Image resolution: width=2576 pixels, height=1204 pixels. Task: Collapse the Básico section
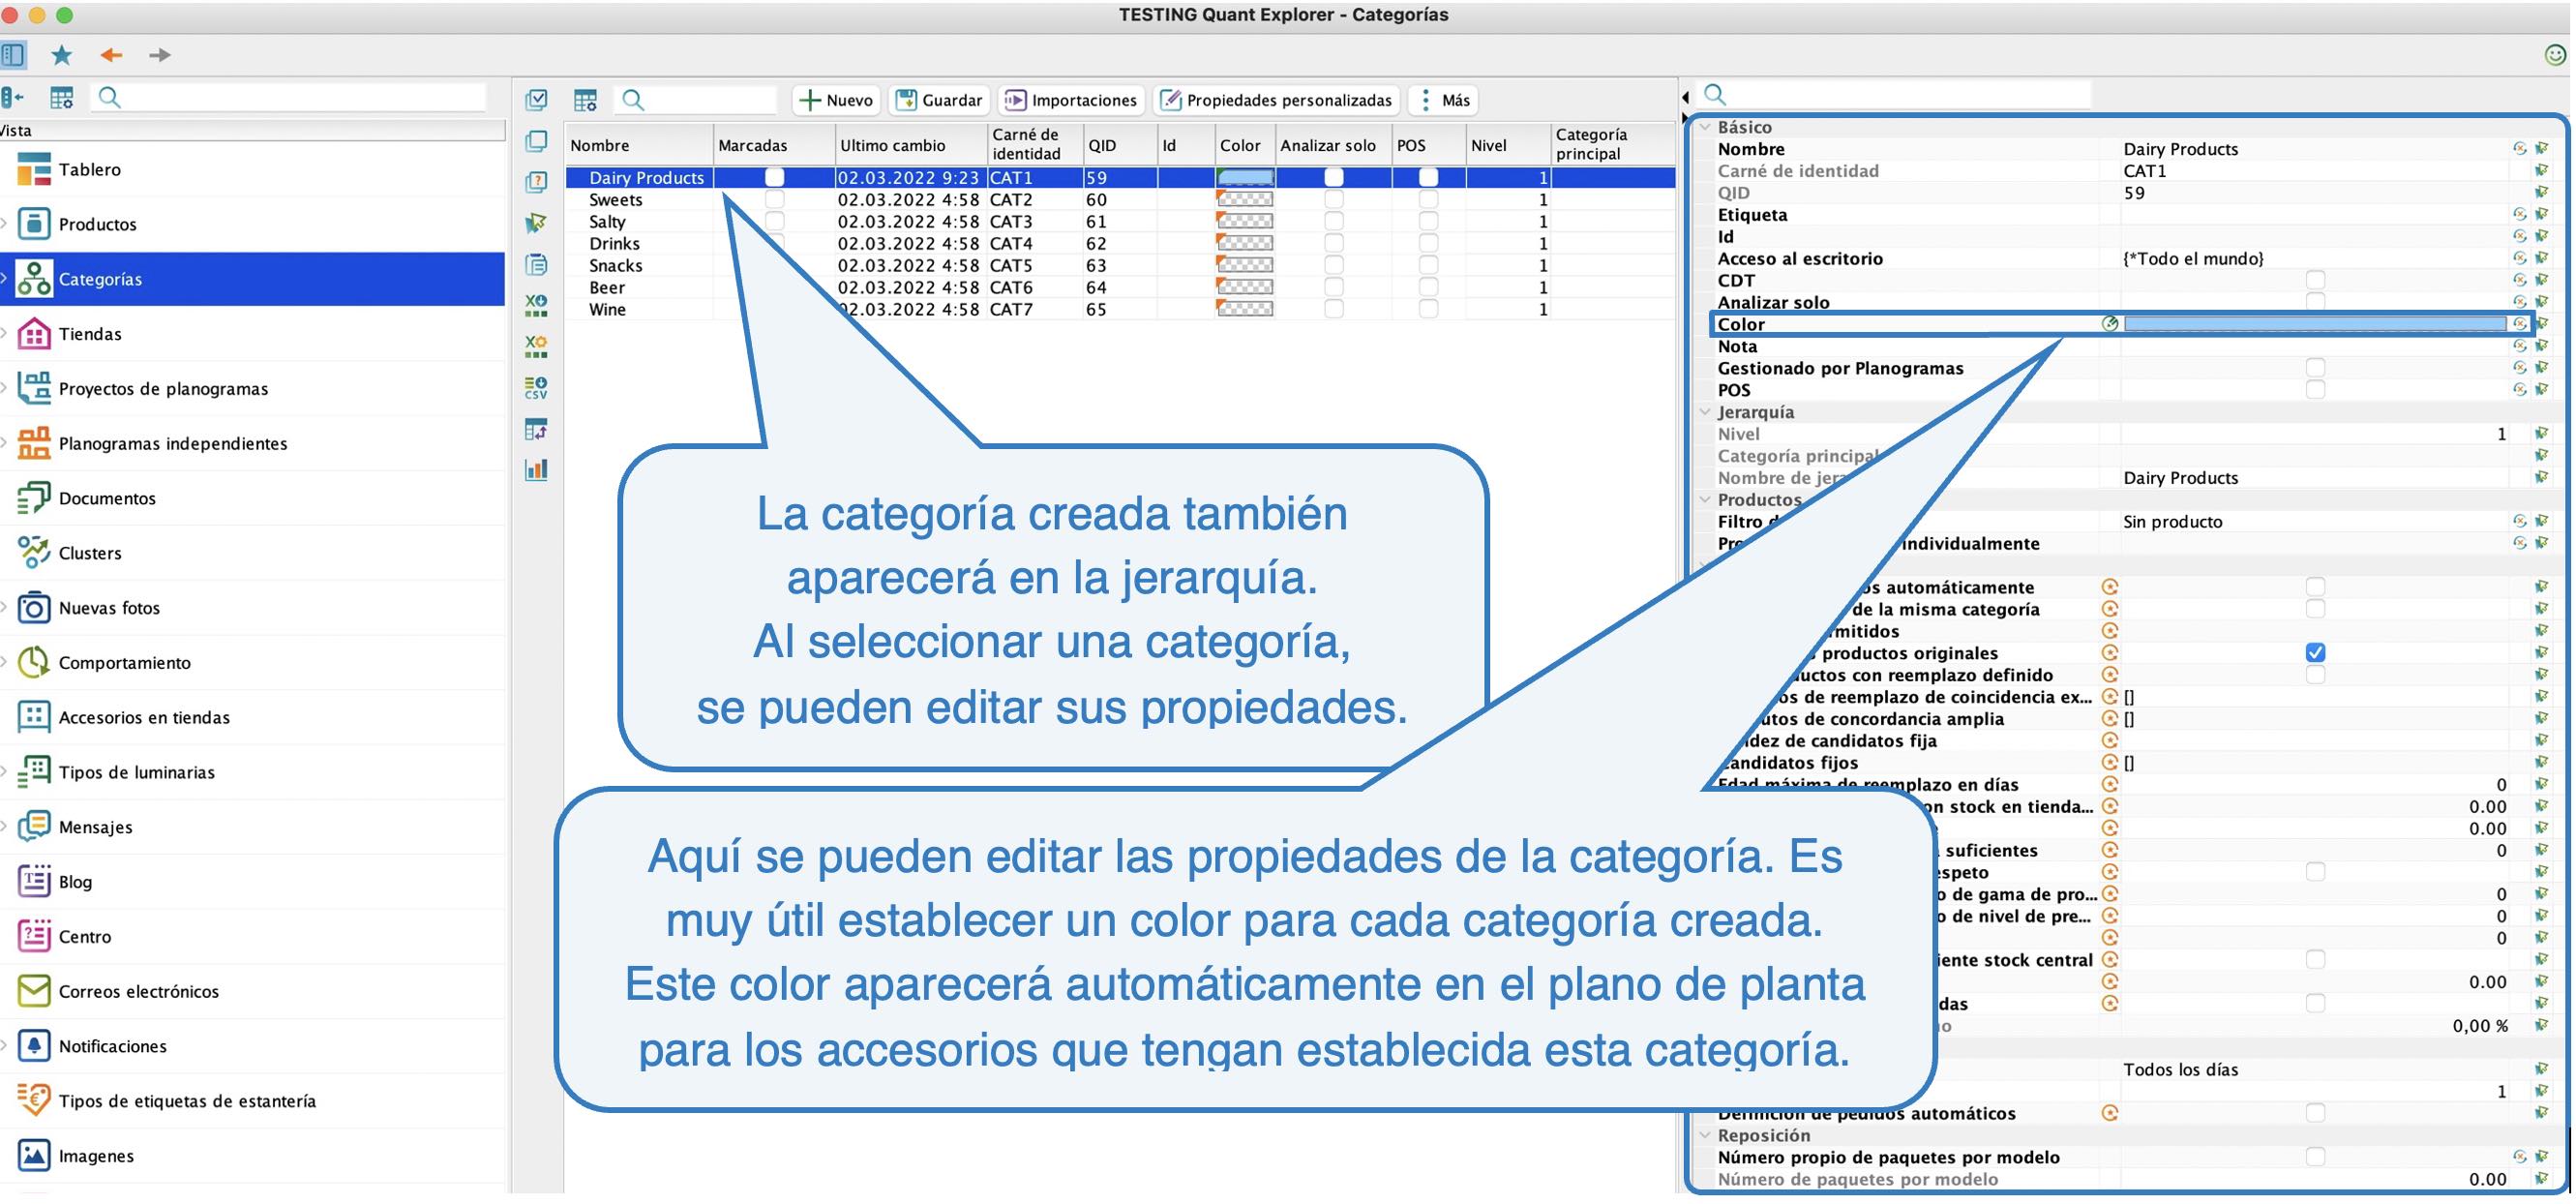tap(1705, 127)
